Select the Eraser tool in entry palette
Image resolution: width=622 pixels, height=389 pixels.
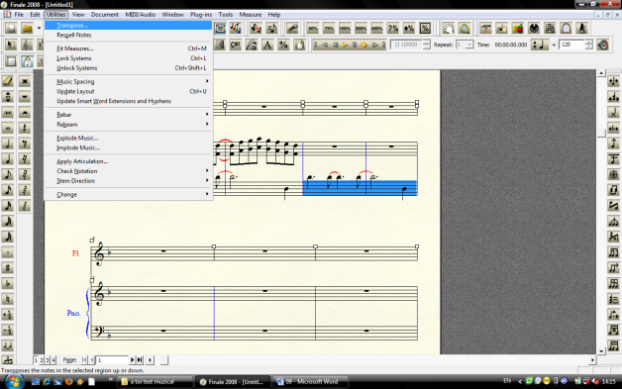pyautogui.click(x=8, y=81)
